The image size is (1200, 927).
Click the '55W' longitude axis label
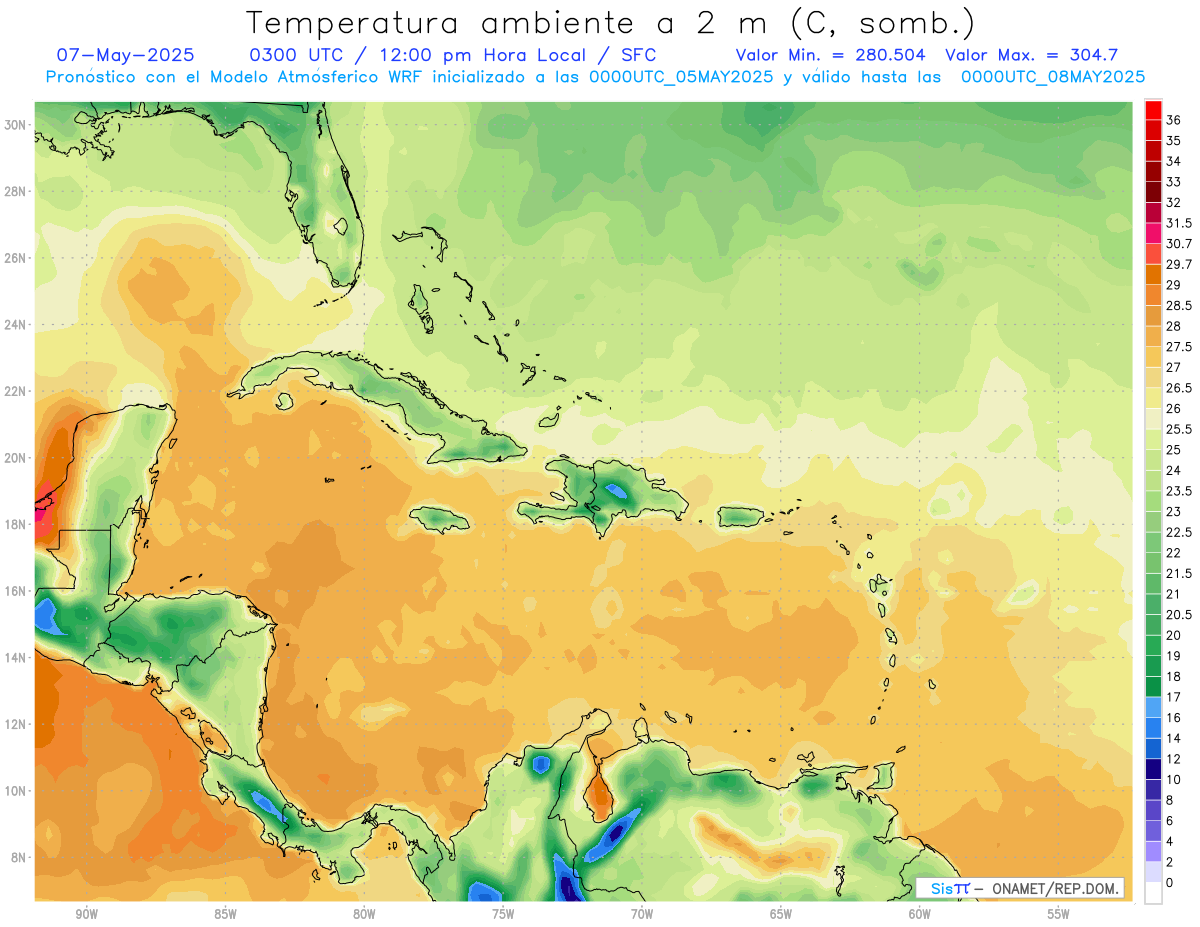tap(1058, 915)
